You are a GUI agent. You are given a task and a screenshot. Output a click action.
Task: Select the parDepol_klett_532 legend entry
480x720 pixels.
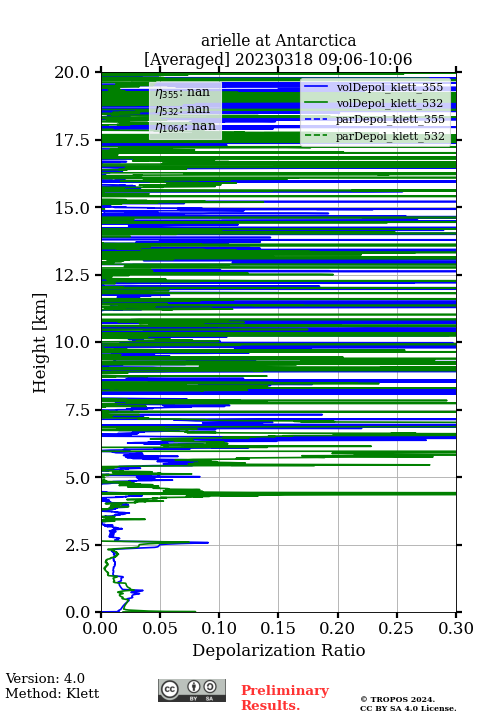pos(374,136)
